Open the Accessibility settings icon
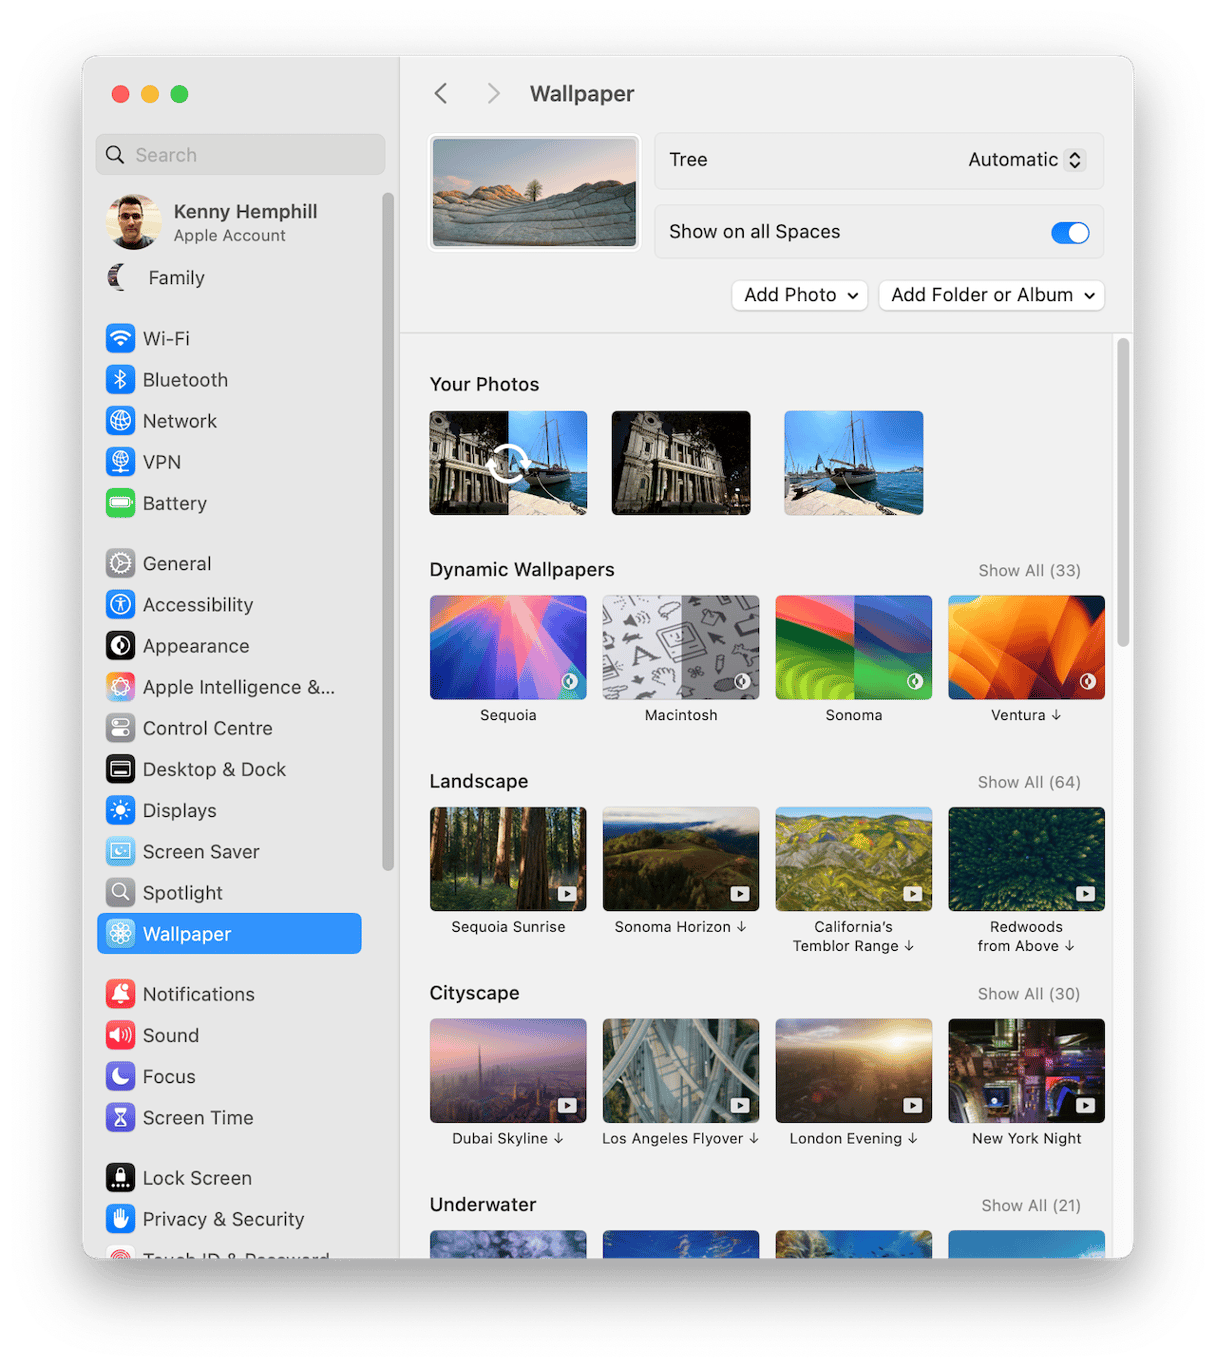Screen dimensions: 1216x1367 (x=120, y=605)
